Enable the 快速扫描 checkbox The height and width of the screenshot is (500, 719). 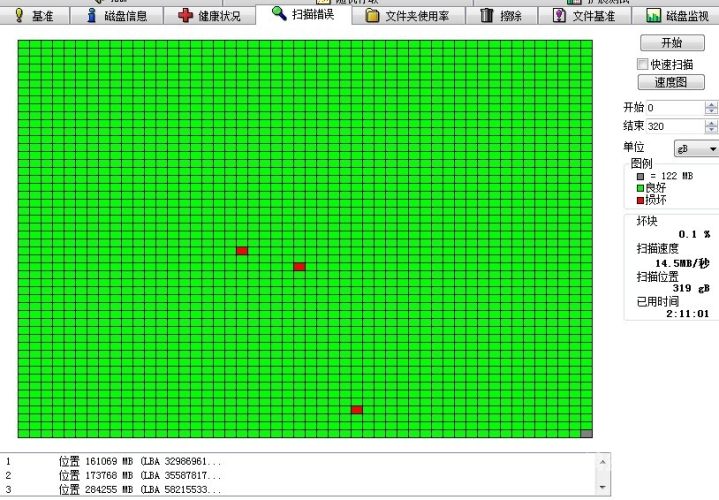644,64
